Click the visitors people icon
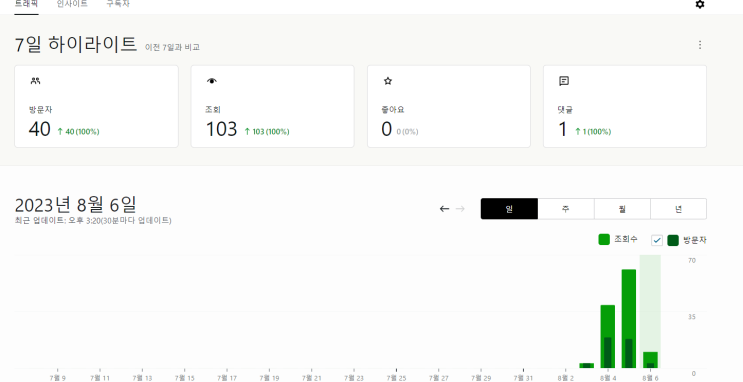Screen dimensions: 743x382 35,81
